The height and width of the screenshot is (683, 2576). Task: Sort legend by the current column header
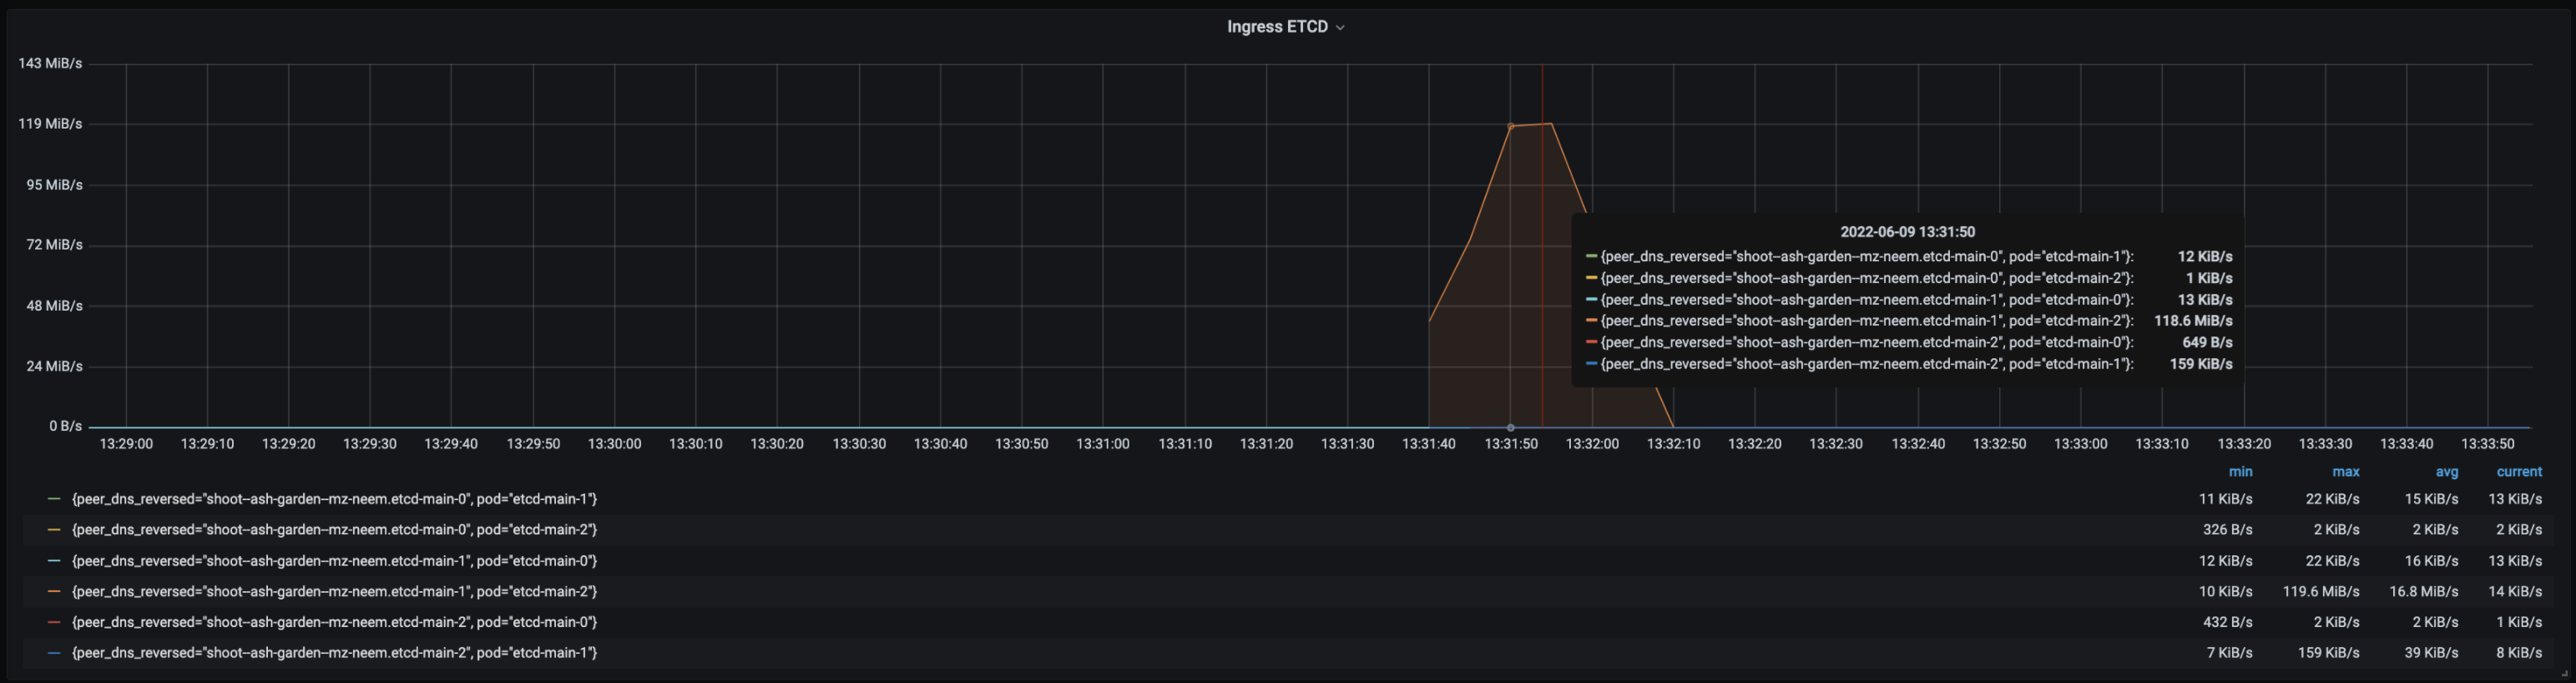click(x=2518, y=472)
